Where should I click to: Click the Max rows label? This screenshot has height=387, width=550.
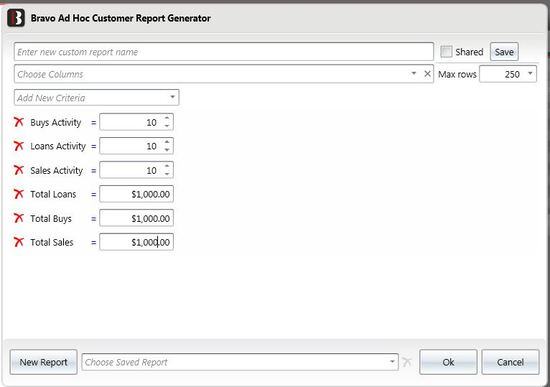(457, 74)
